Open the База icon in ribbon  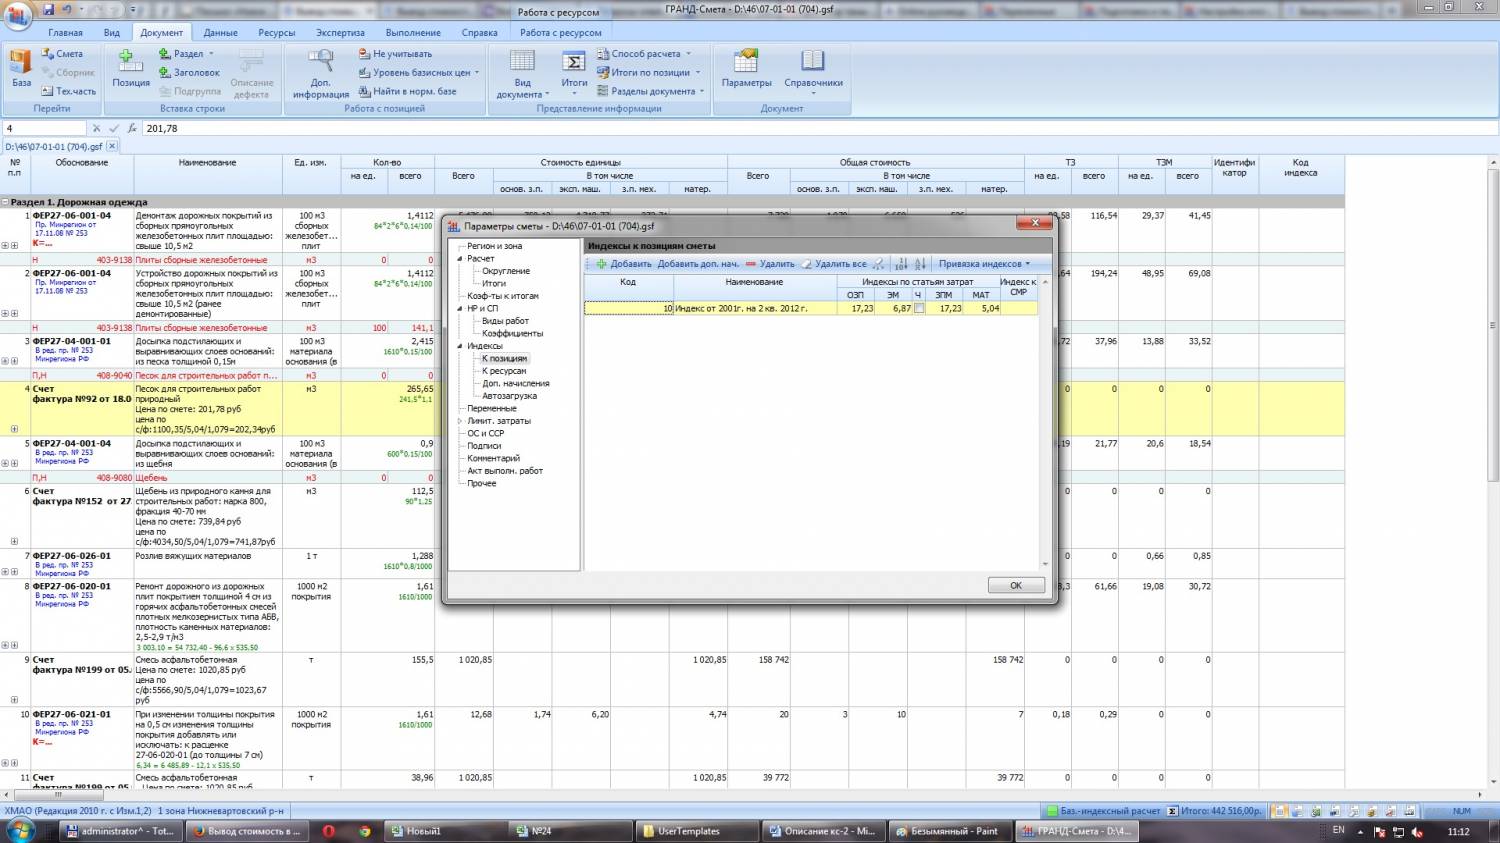coord(21,68)
